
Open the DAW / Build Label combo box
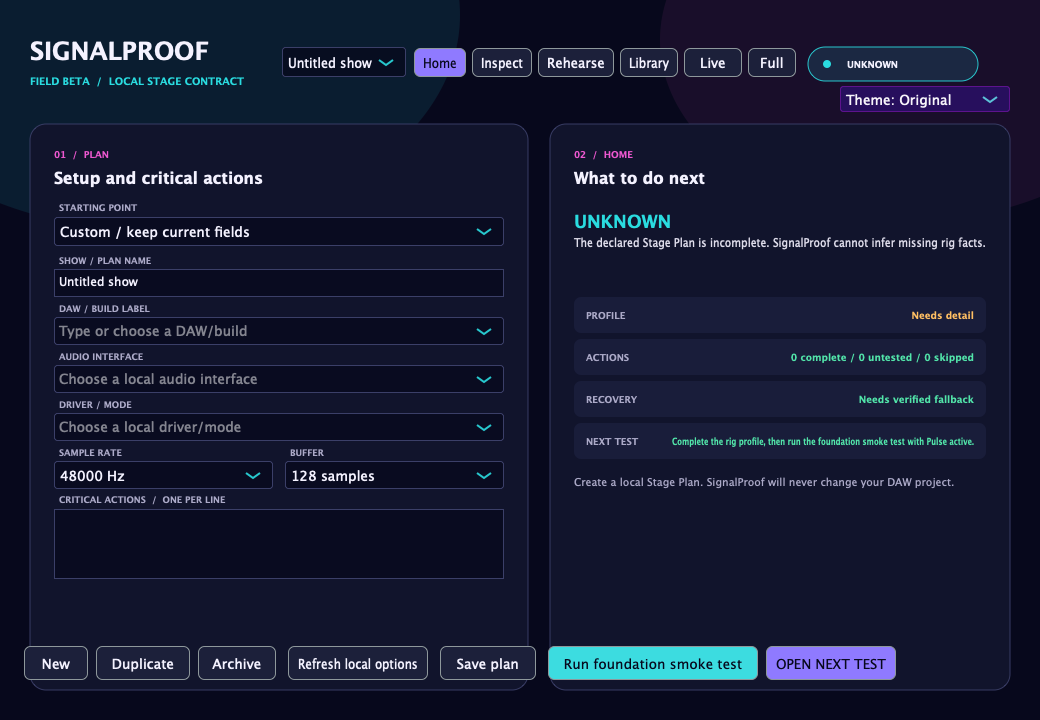click(279, 331)
